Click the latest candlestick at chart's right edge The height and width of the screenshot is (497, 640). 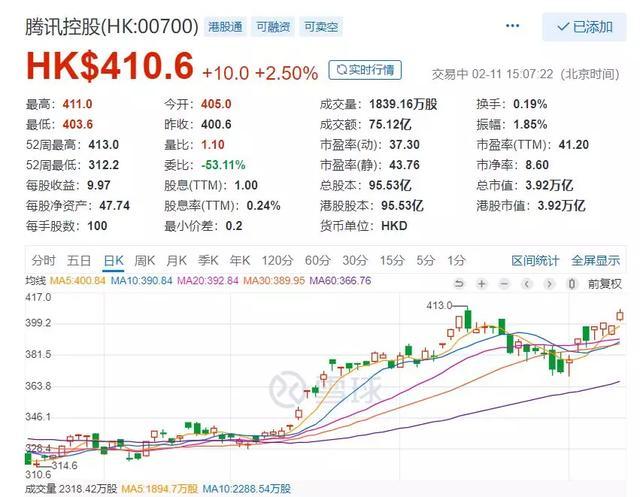point(620,315)
